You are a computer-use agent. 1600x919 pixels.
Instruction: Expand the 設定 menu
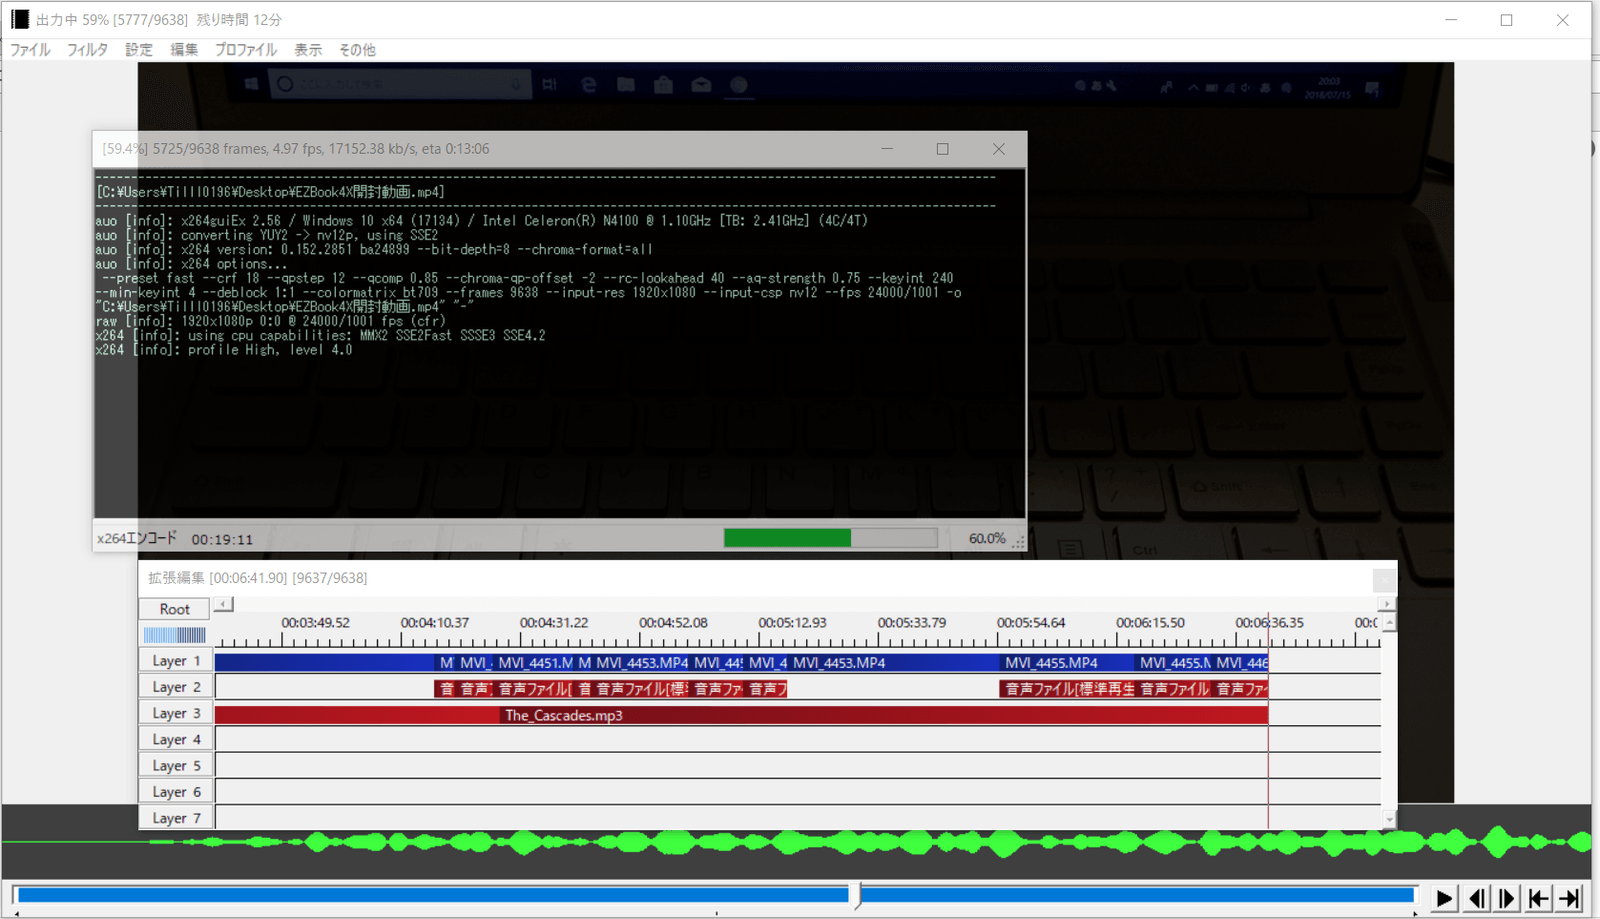tap(138, 50)
